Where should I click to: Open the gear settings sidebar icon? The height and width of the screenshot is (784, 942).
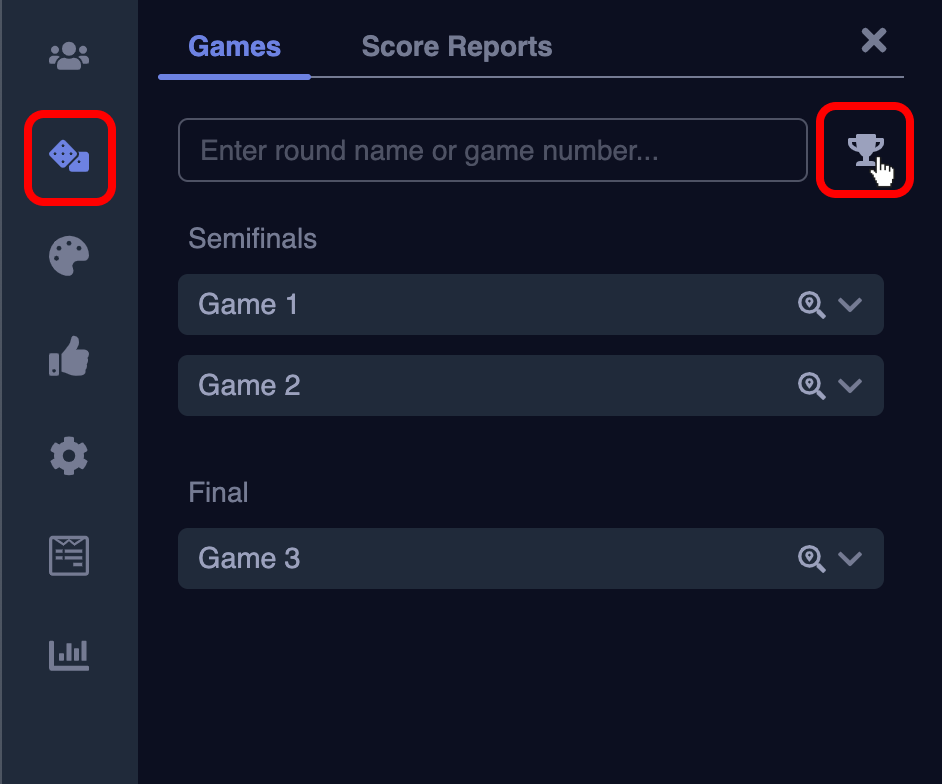coord(69,456)
